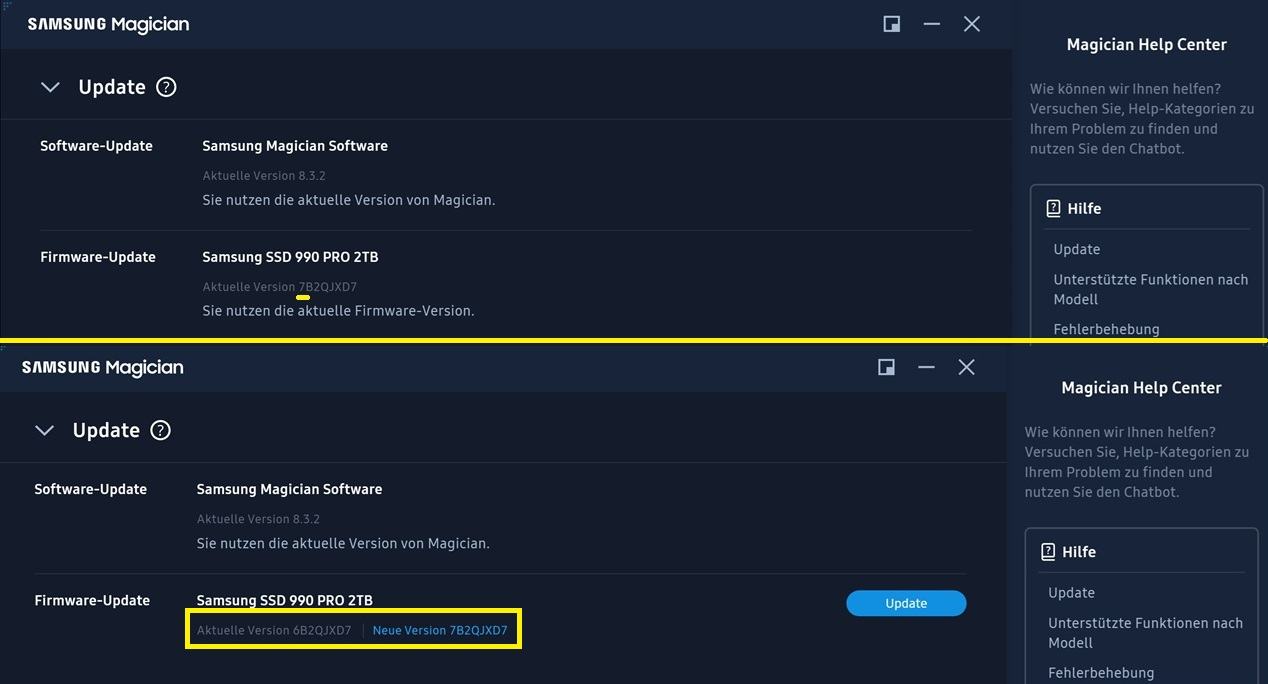Click Samsung SSD 990 PRO 2TB in upper window

[x=290, y=257]
